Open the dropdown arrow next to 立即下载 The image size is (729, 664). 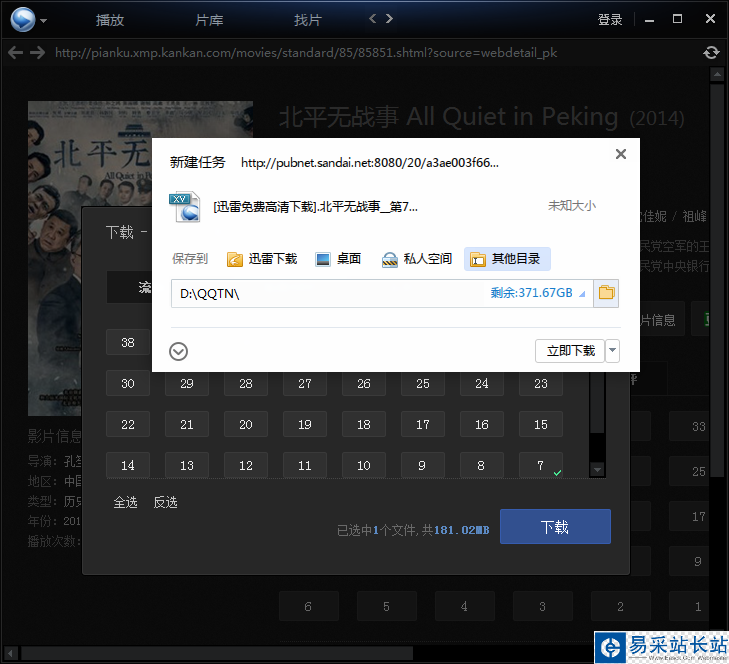(x=612, y=351)
